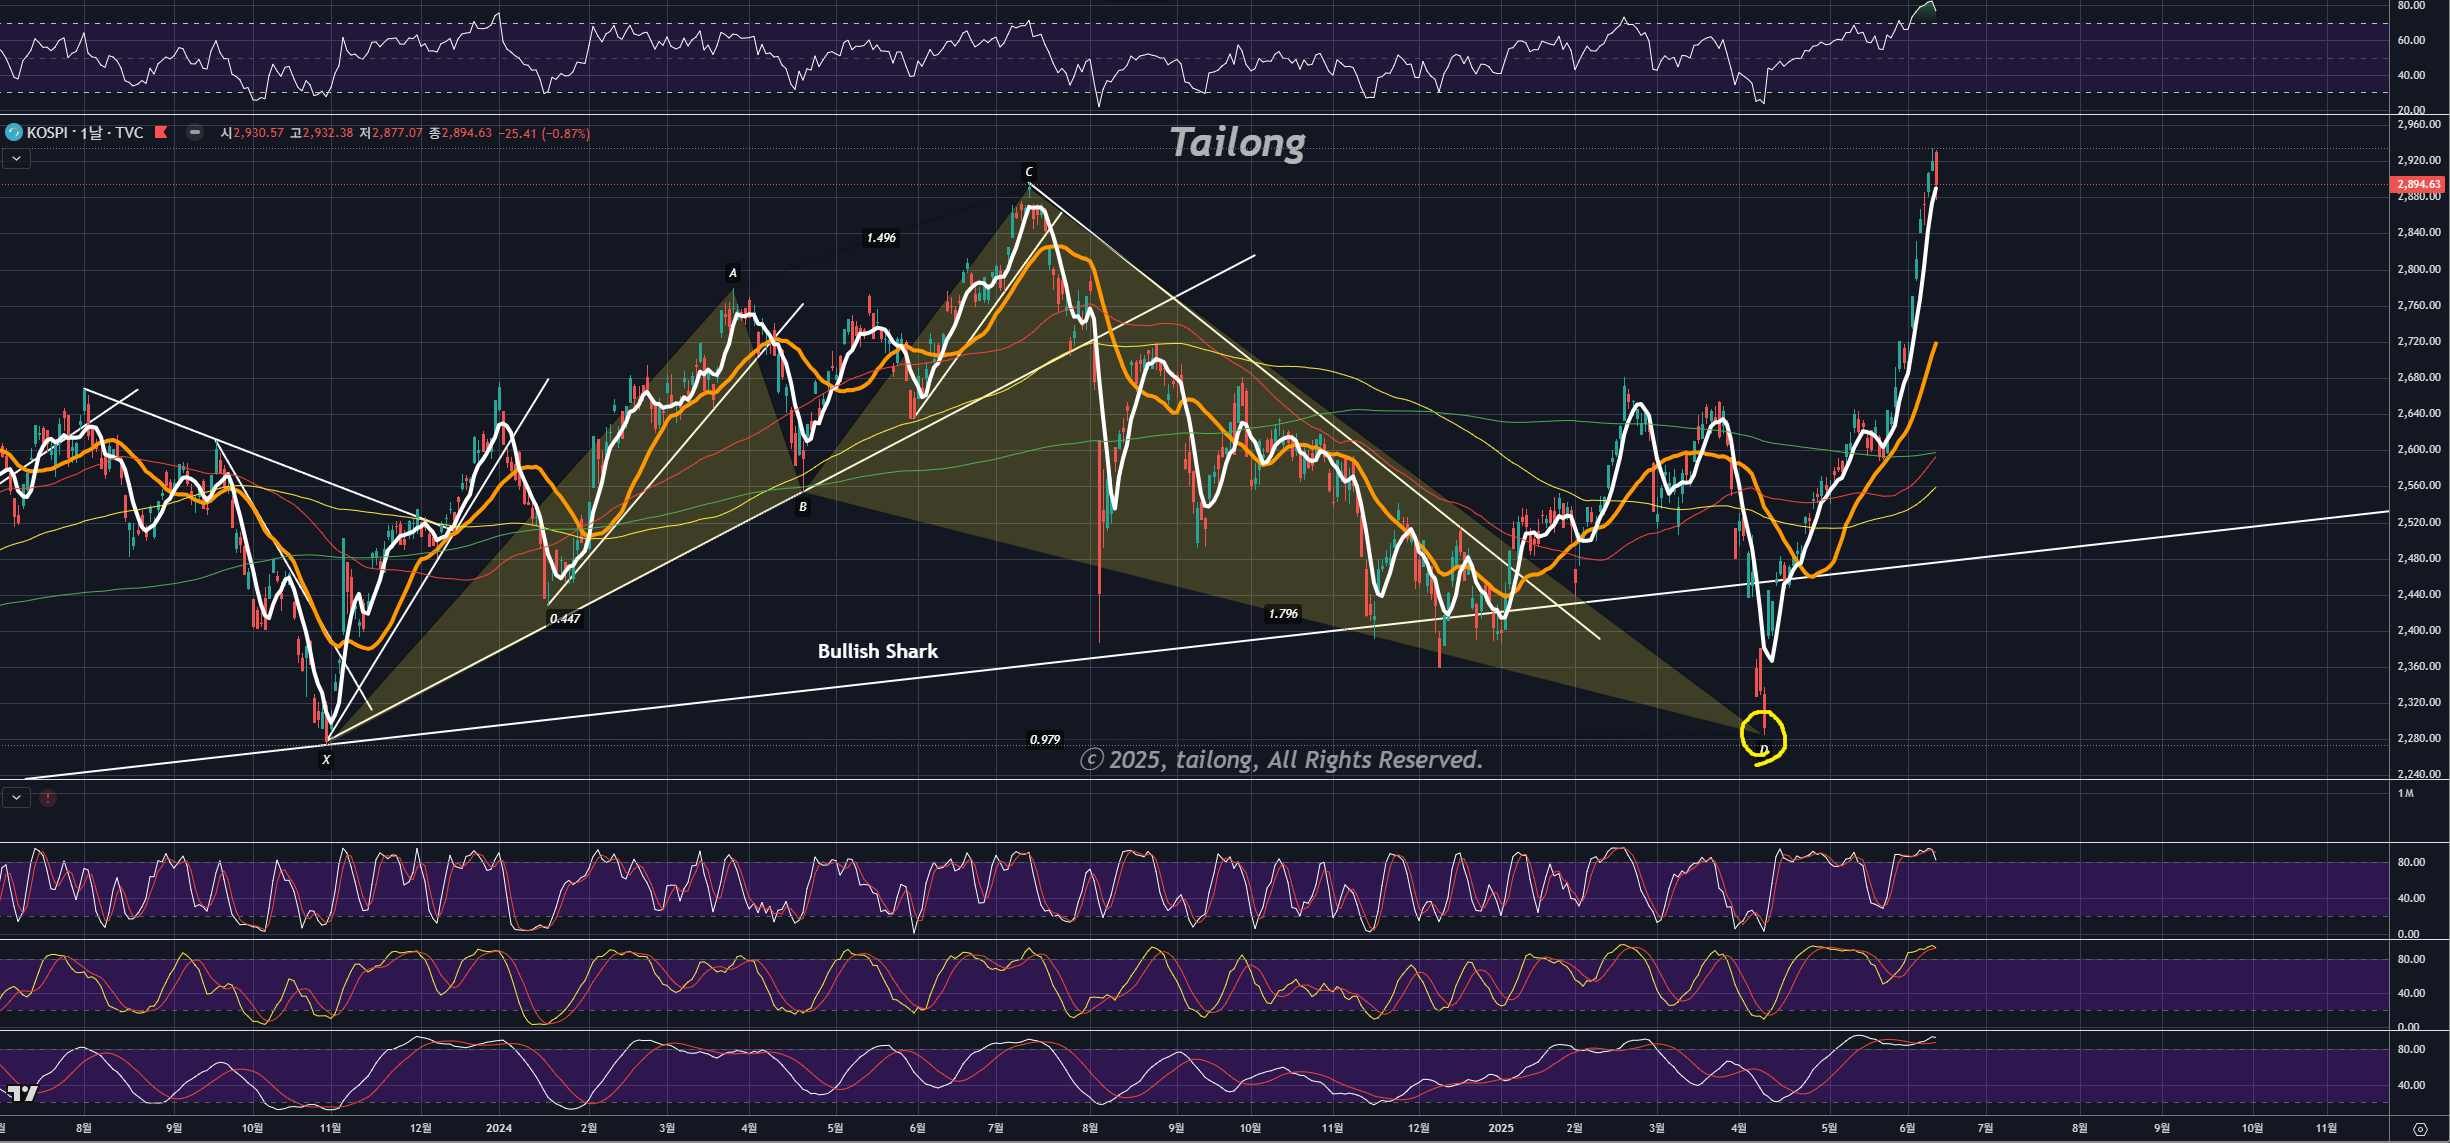The image size is (2450, 1143).
Task: Click the 2024 label on time axis
Action: point(498,1128)
